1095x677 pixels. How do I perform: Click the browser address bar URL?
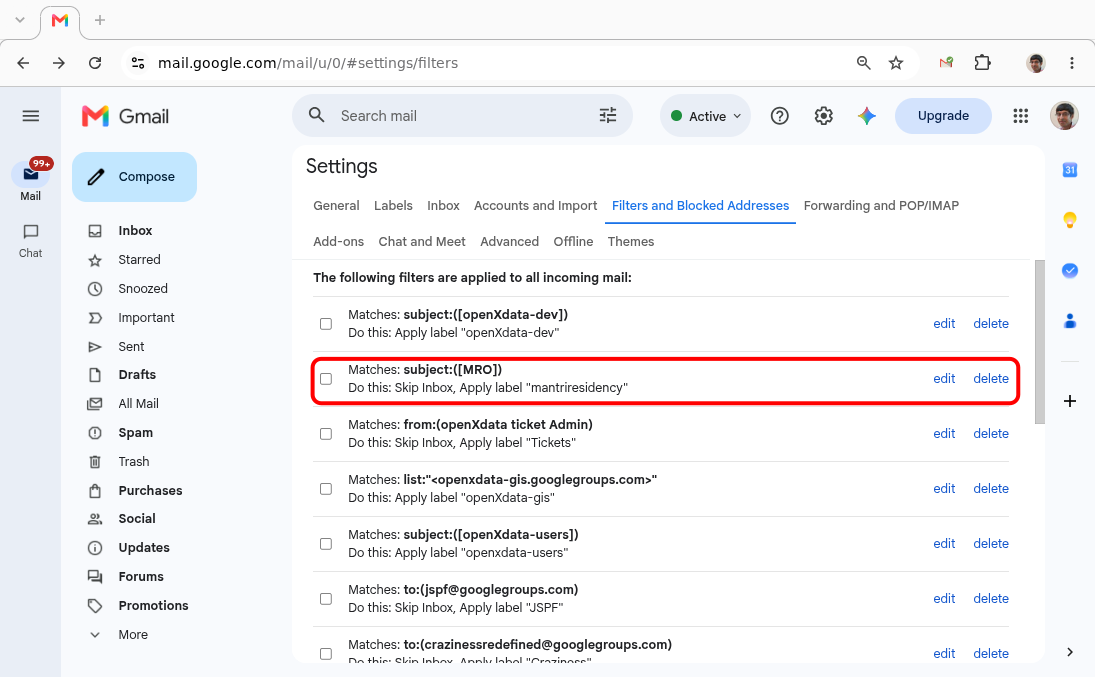click(308, 63)
